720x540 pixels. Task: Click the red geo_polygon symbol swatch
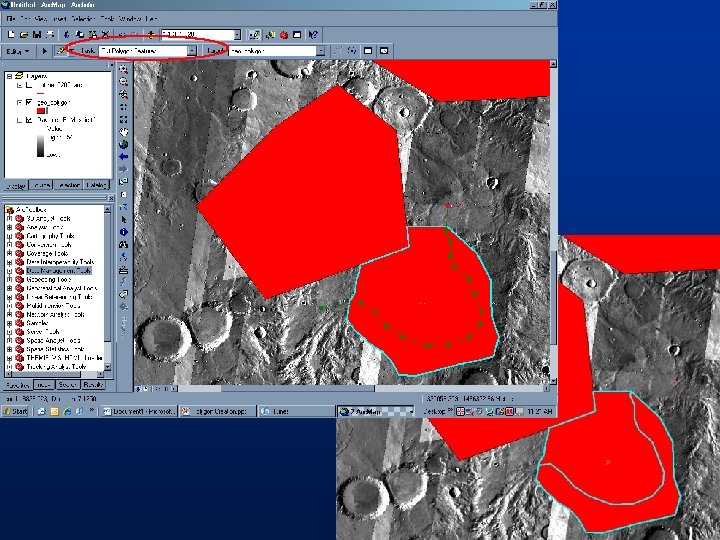[41, 111]
